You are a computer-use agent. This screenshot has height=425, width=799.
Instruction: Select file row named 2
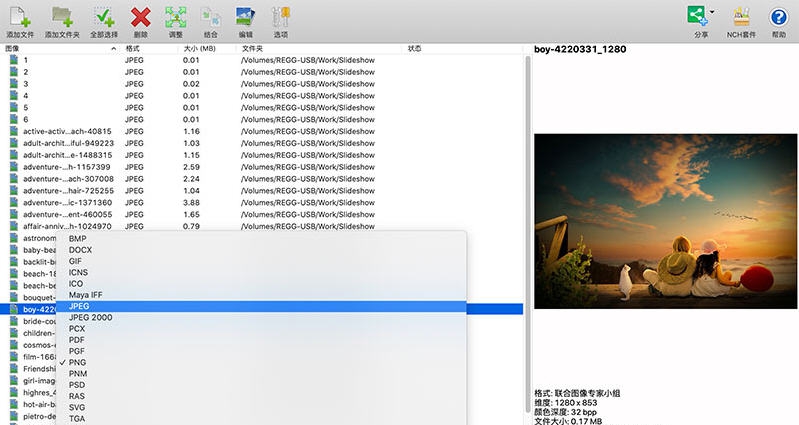tap(261, 72)
